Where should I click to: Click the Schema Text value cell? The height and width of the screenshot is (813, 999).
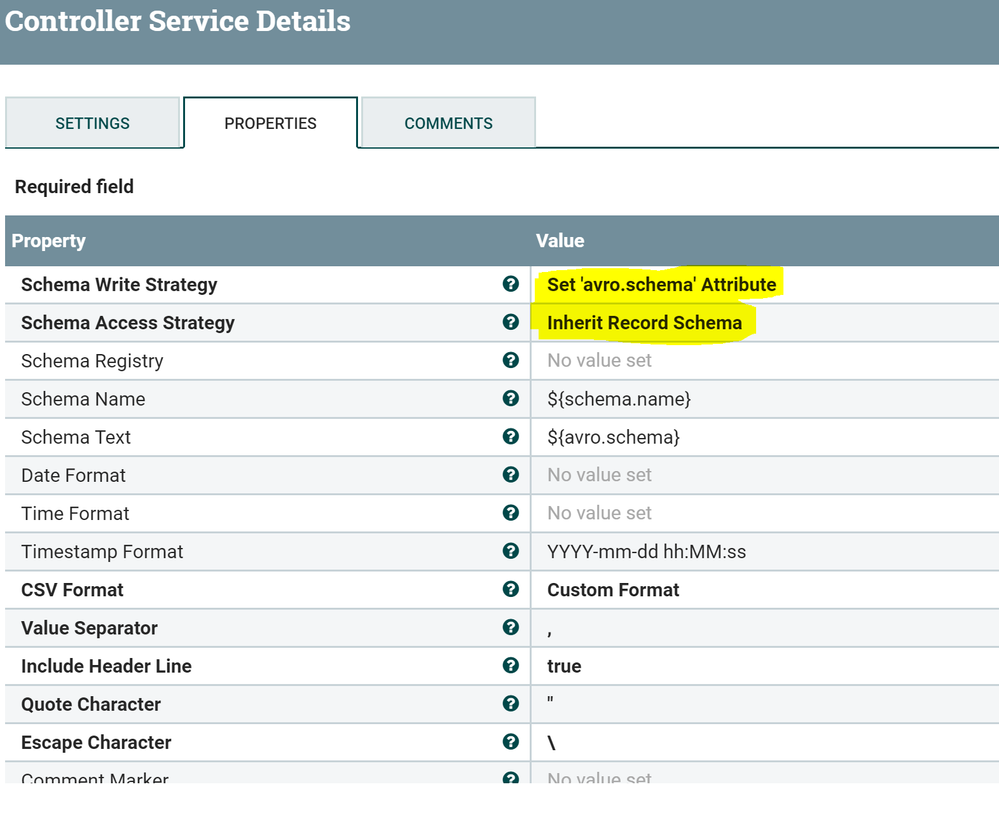point(613,437)
